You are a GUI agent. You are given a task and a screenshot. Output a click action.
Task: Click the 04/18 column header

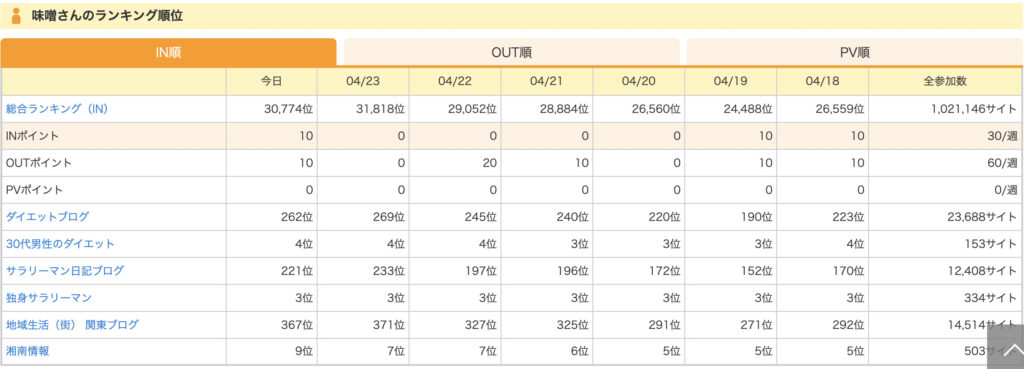click(822, 82)
